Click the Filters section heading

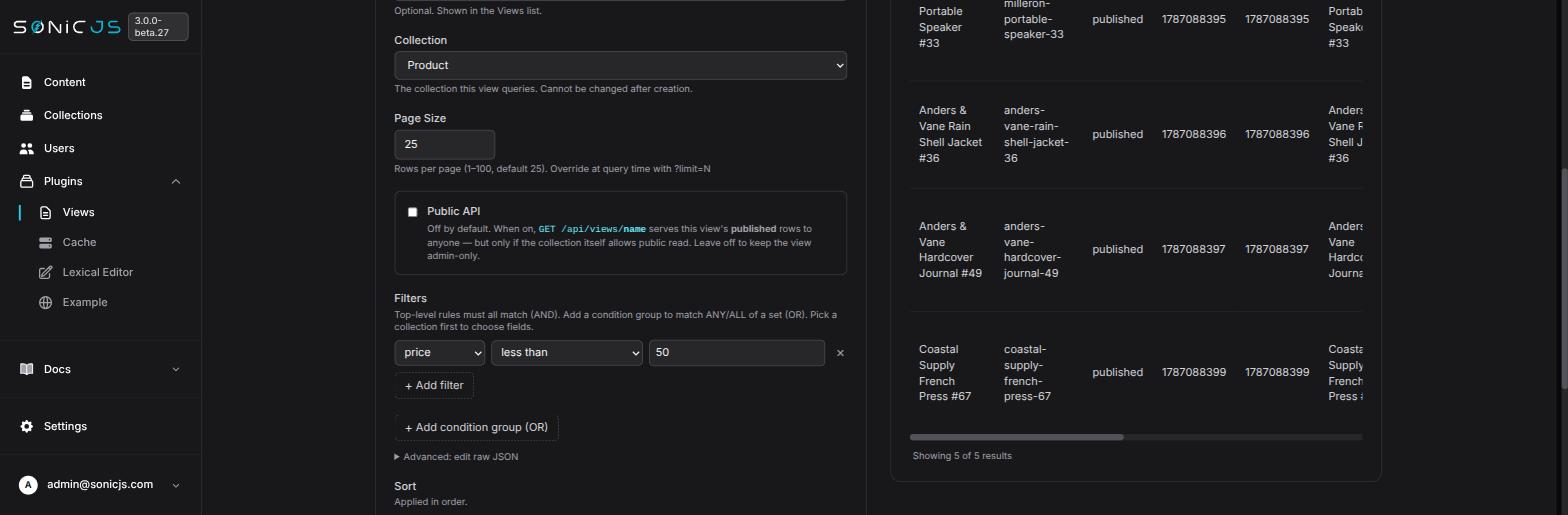coord(410,298)
